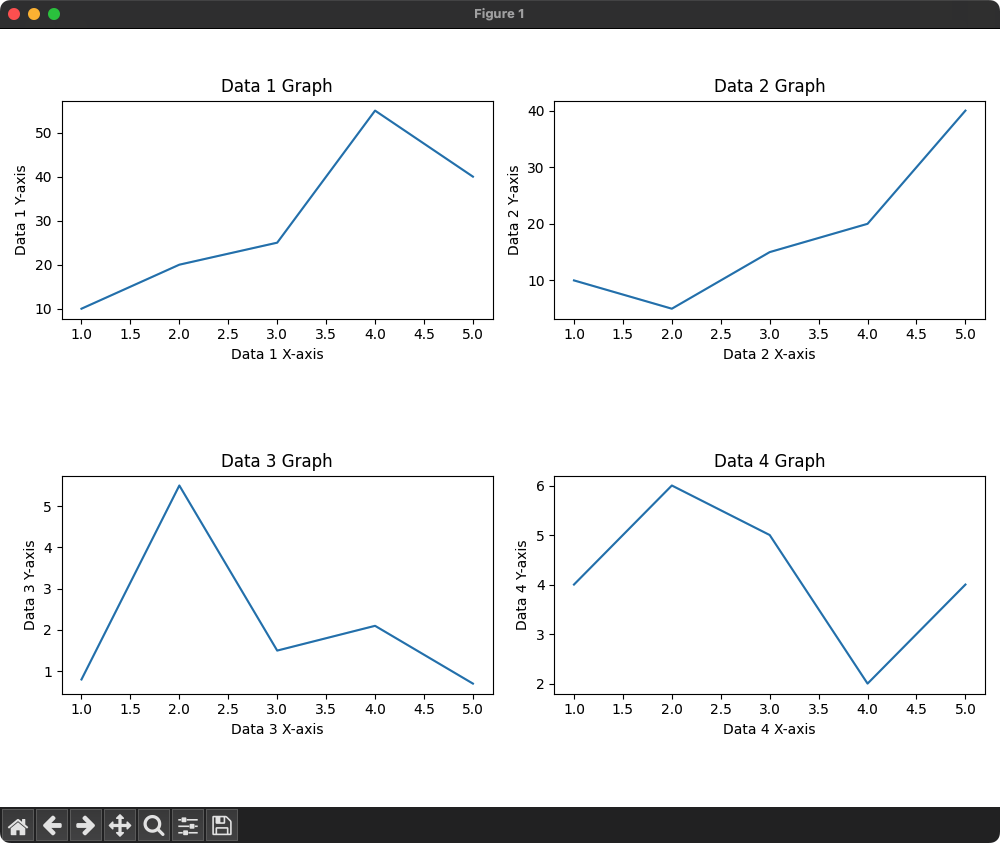Activate the Pan/move axes tool

pos(120,826)
